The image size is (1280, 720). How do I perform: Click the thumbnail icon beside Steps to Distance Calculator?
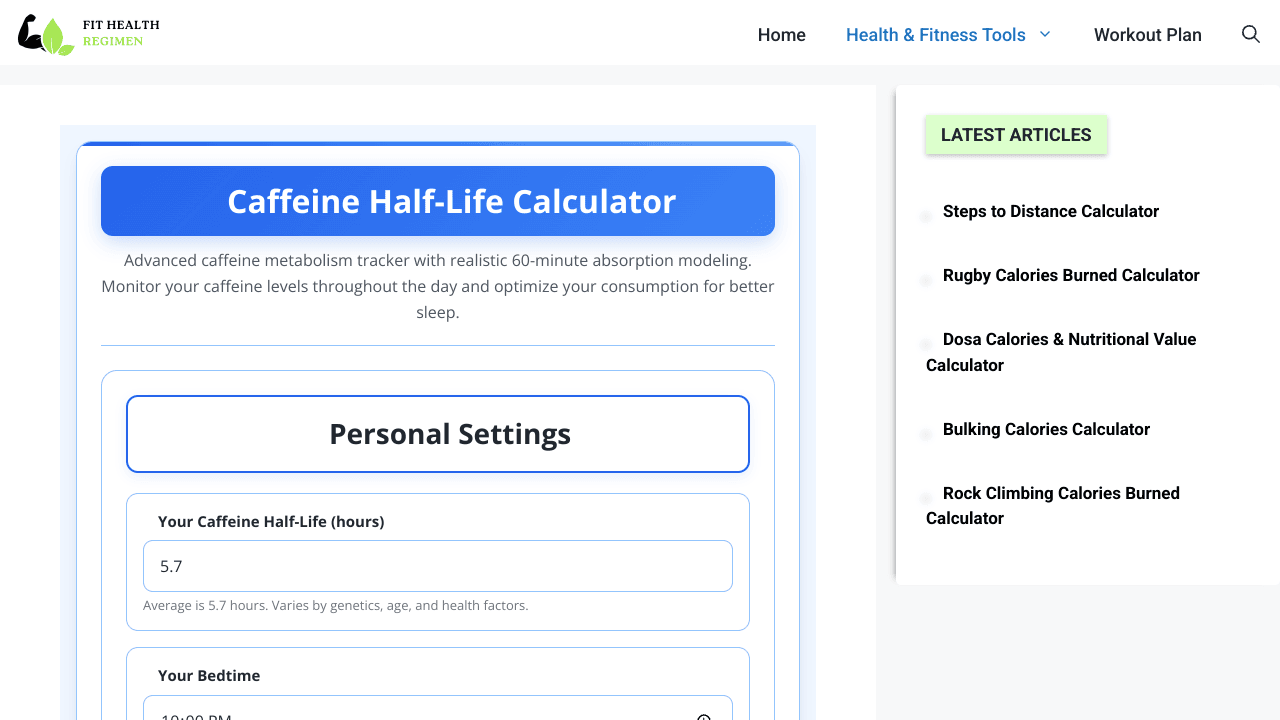click(x=926, y=216)
